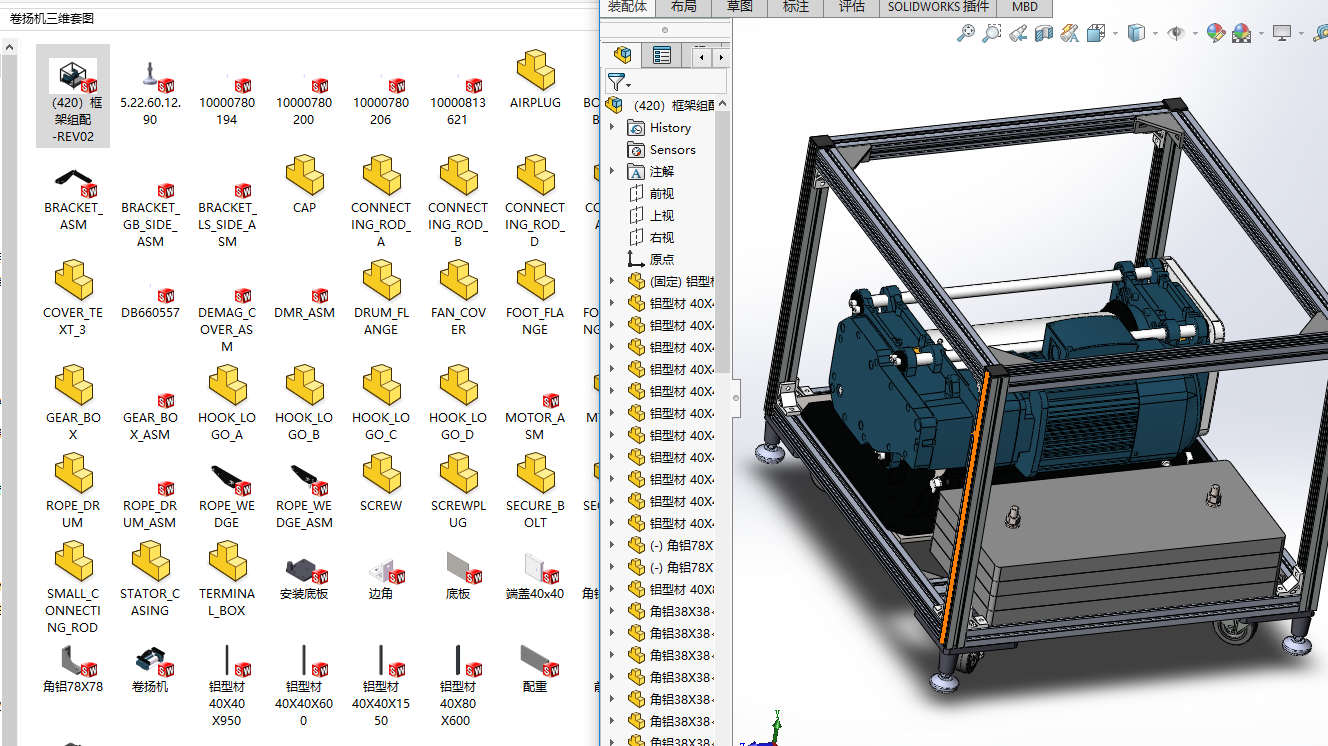1328x746 pixels.
Task: Open the PropertyManager tab icon
Action: (x=661, y=56)
